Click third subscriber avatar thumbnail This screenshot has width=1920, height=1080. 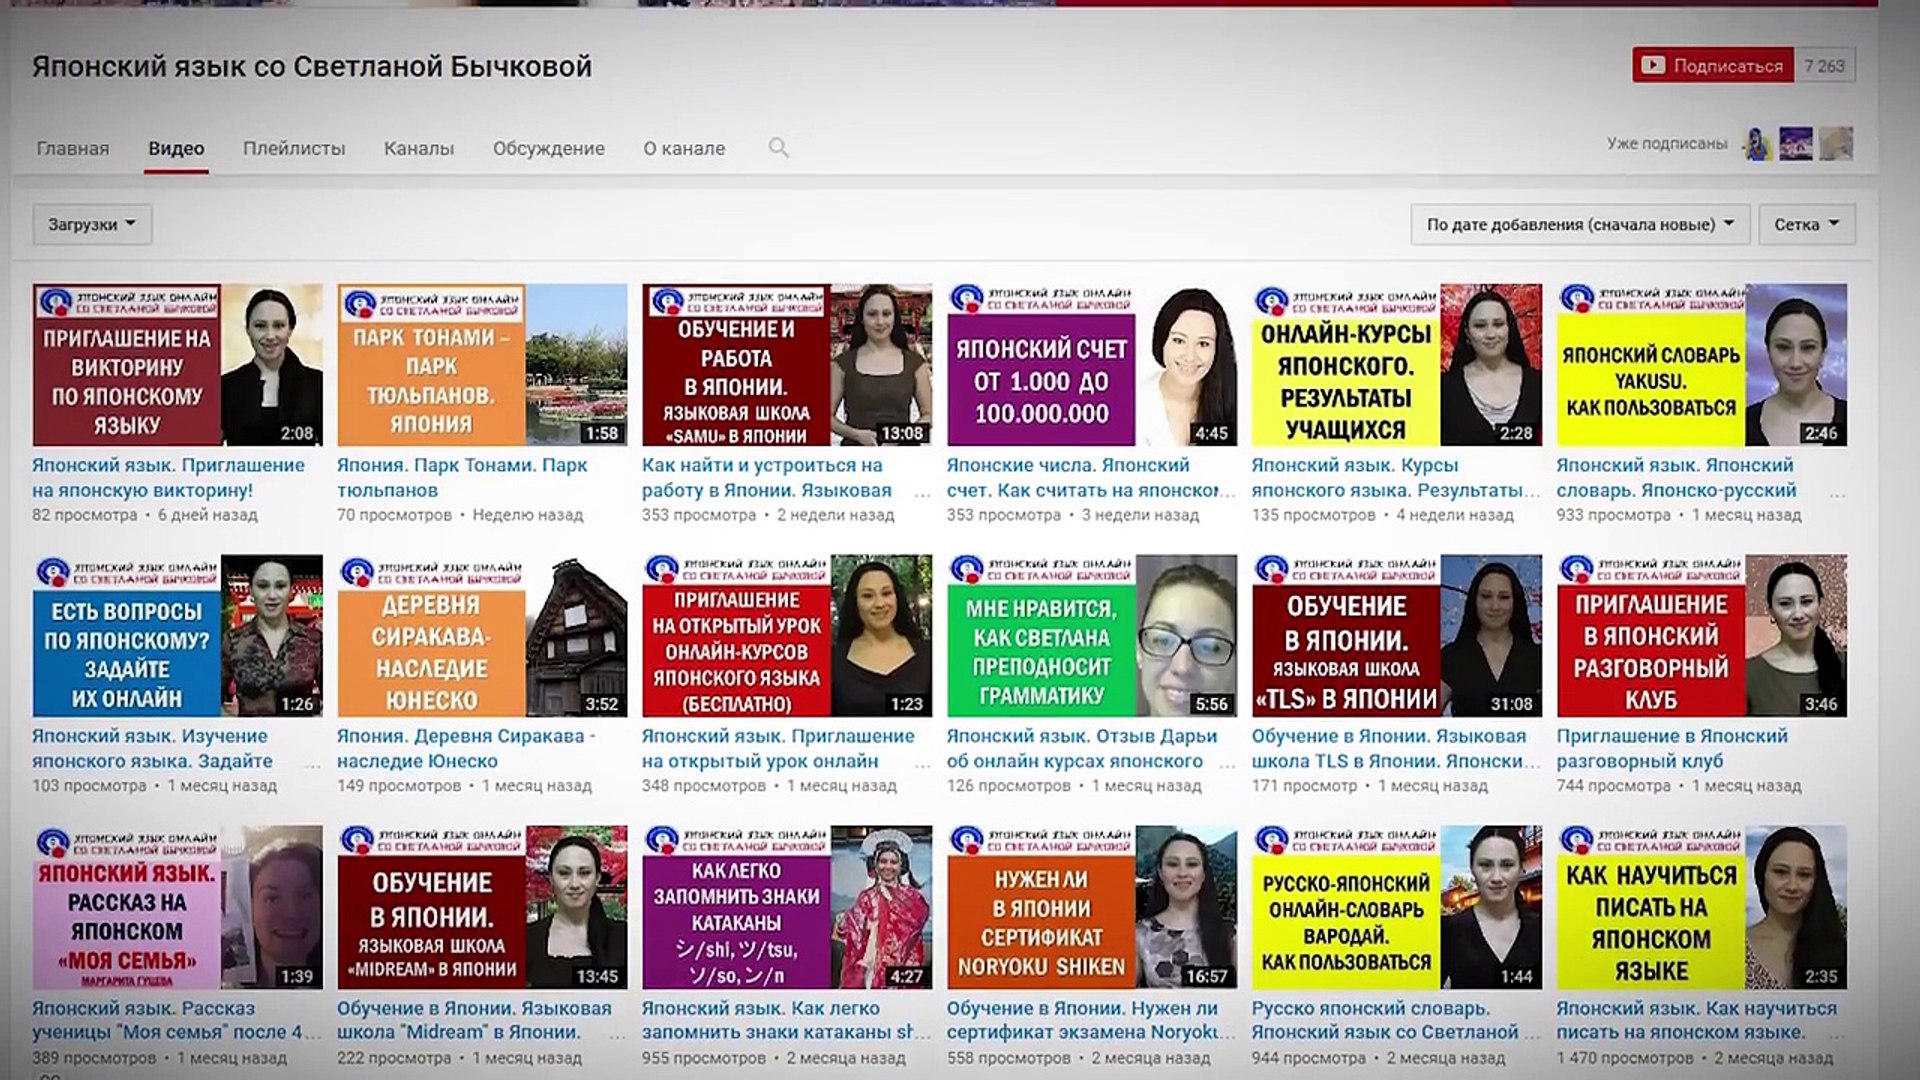click(1836, 144)
